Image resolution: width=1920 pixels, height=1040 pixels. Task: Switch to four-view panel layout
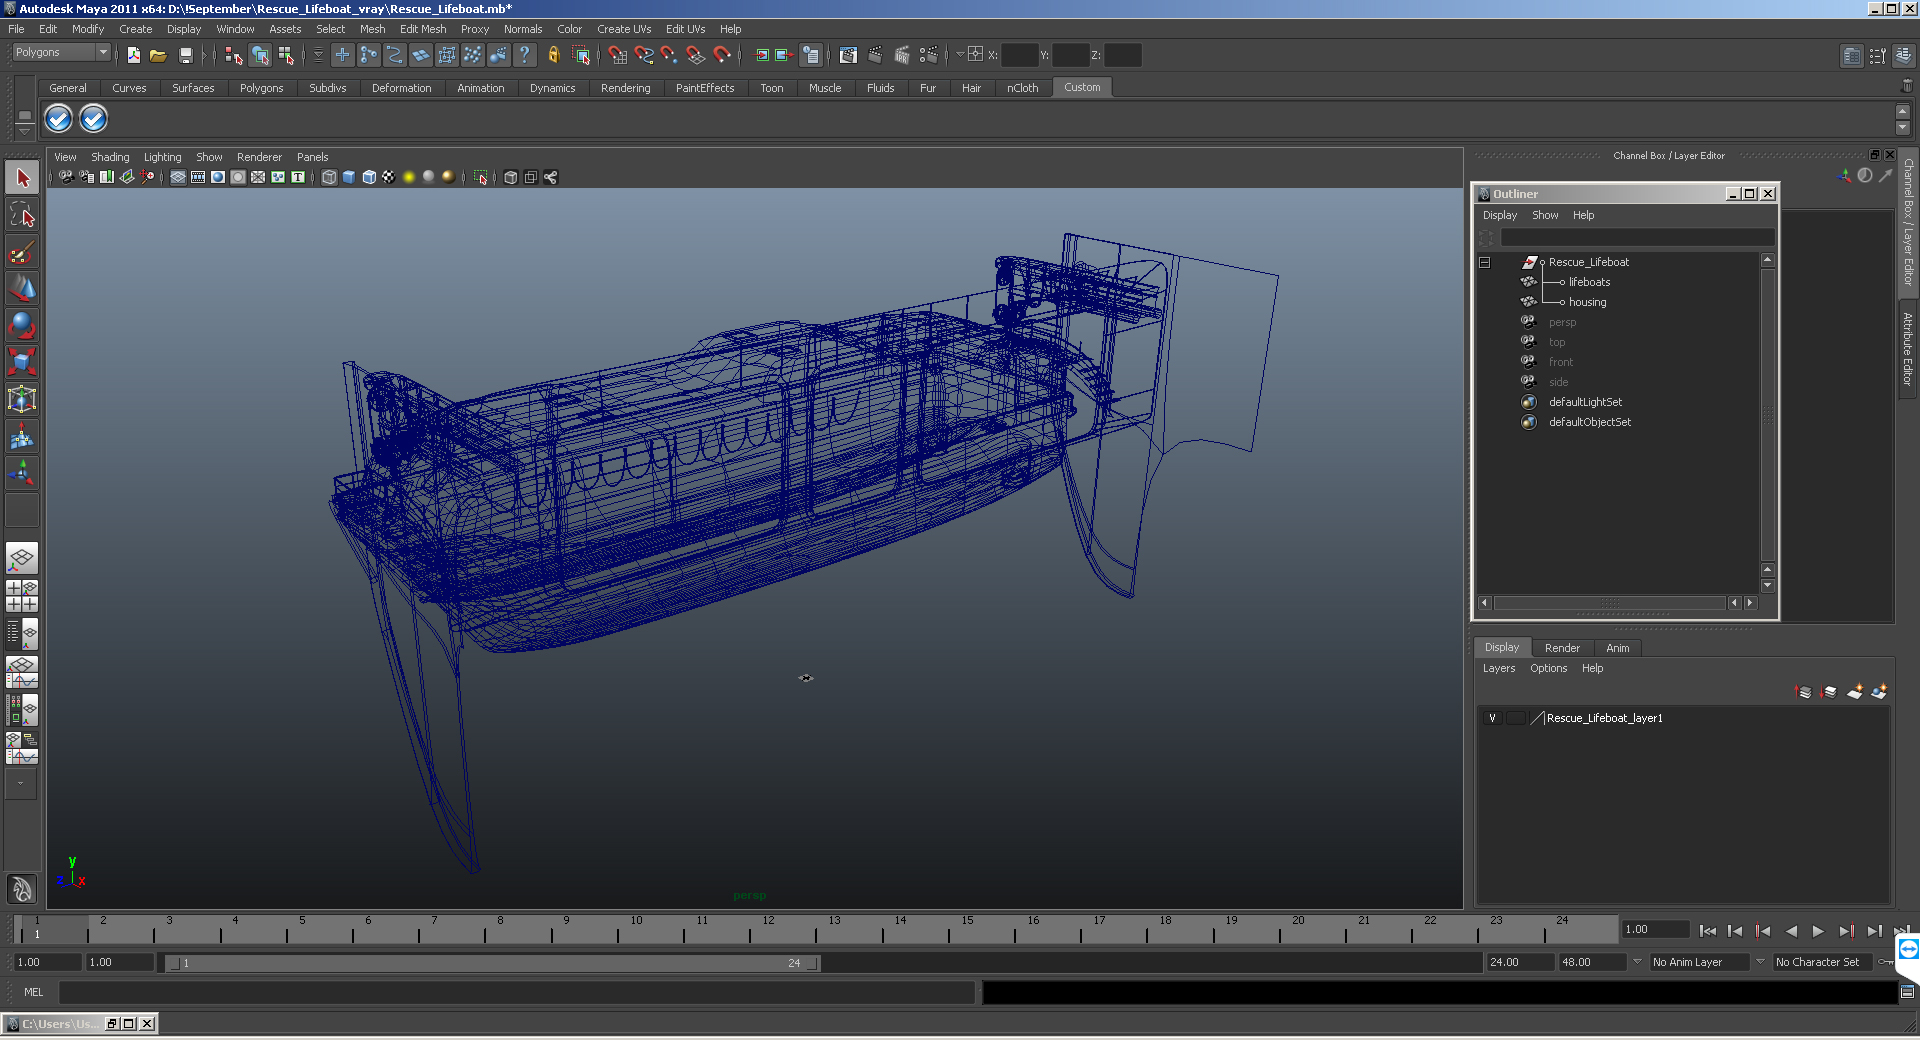(22, 596)
